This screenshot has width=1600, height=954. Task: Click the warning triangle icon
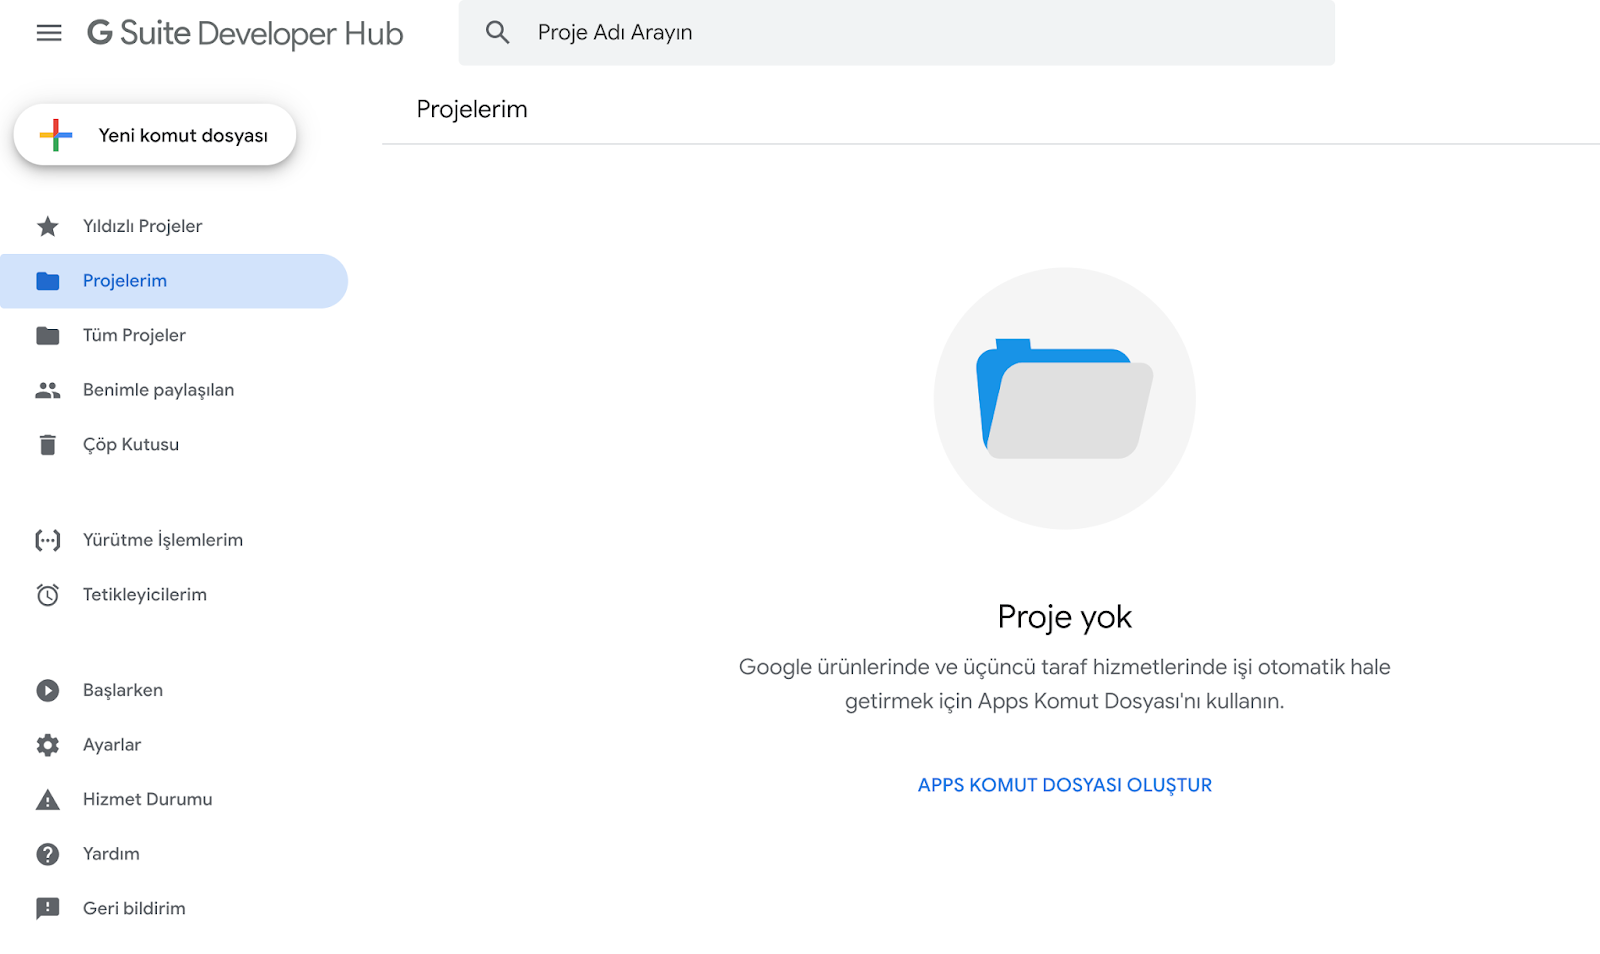point(47,799)
